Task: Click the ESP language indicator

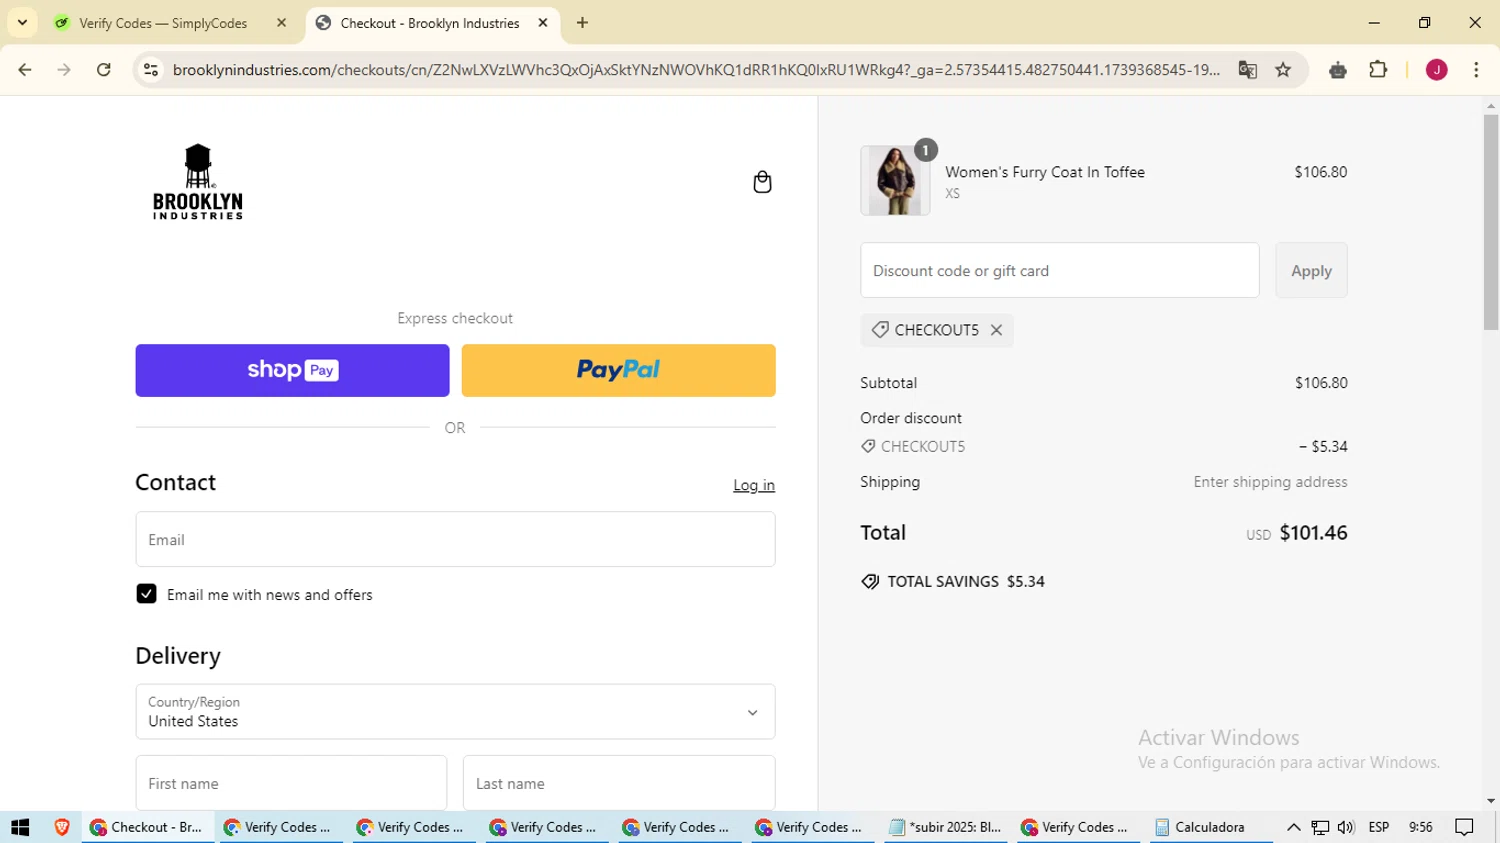Action: click(1379, 827)
